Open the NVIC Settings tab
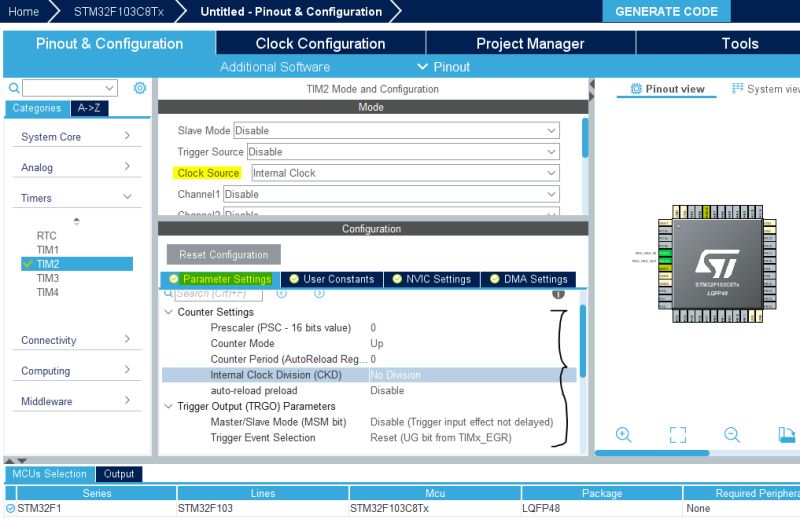 pyautogui.click(x=432, y=279)
